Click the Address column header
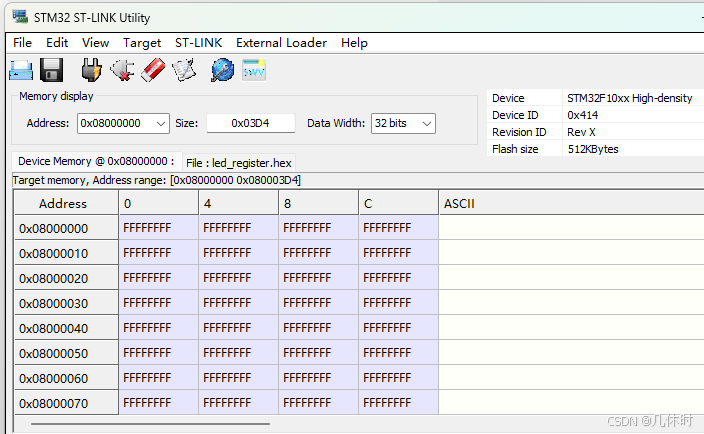The height and width of the screenshot is (434, 704). 66,203
